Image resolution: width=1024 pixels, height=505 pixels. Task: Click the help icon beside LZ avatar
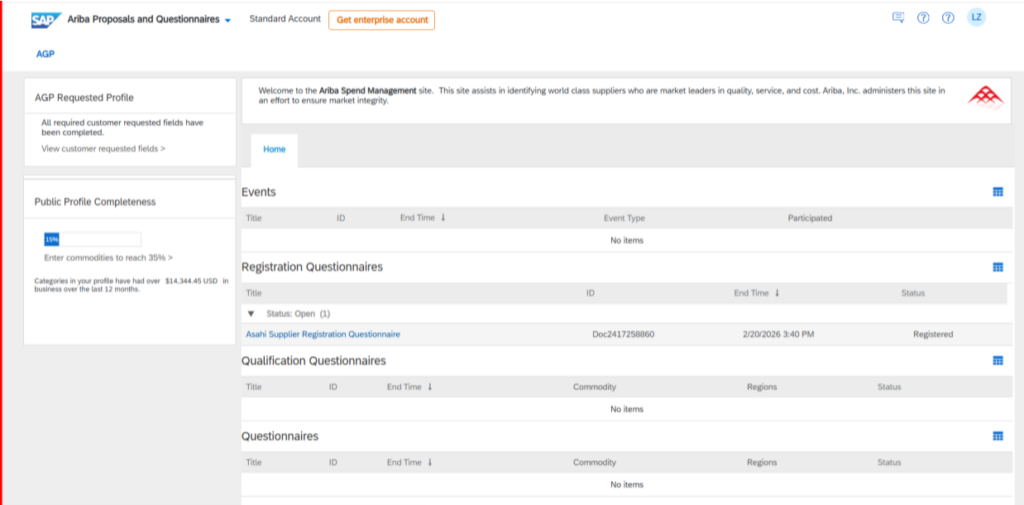pos(948,18)
